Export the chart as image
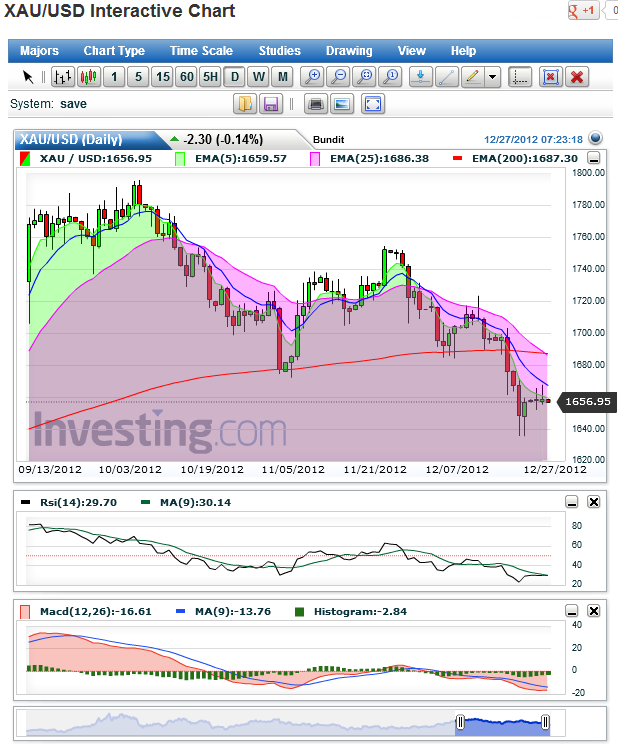Viewport: 618px width, 748px height. (342, 104)
